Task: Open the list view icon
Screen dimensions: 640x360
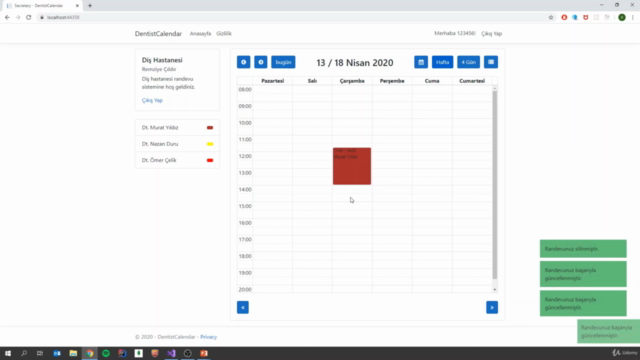Action: point(491,62)
